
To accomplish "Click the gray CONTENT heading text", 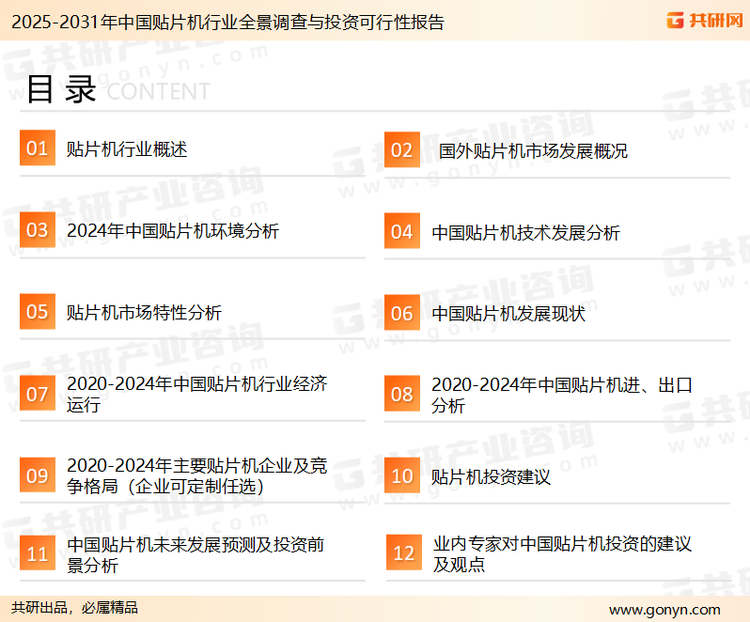I will point(158,91).
